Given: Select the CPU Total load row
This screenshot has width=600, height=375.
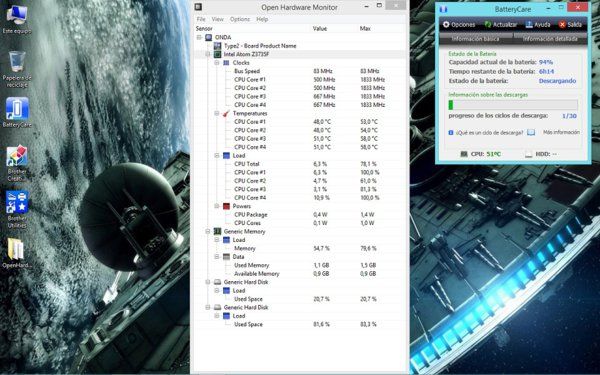Looking at the screenshot, I should click(300, 164).
